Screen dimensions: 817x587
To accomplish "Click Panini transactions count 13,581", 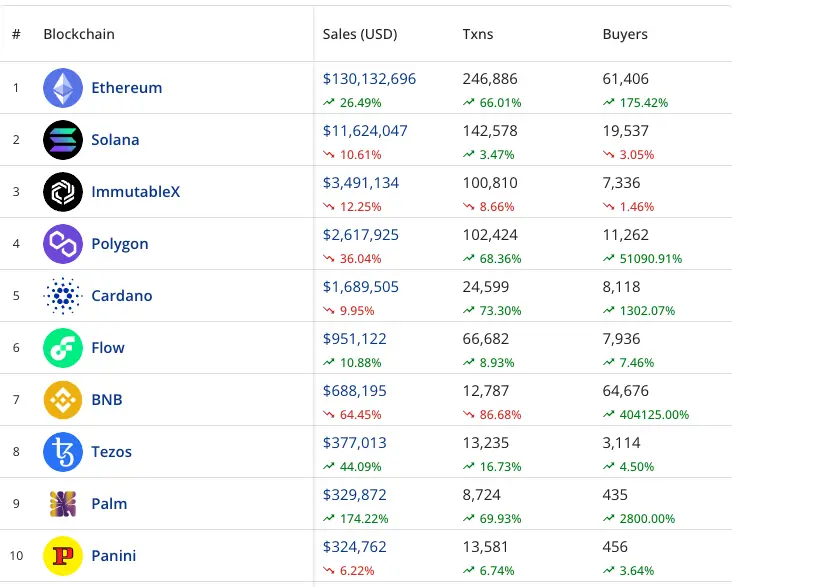I will click(486, 547).
